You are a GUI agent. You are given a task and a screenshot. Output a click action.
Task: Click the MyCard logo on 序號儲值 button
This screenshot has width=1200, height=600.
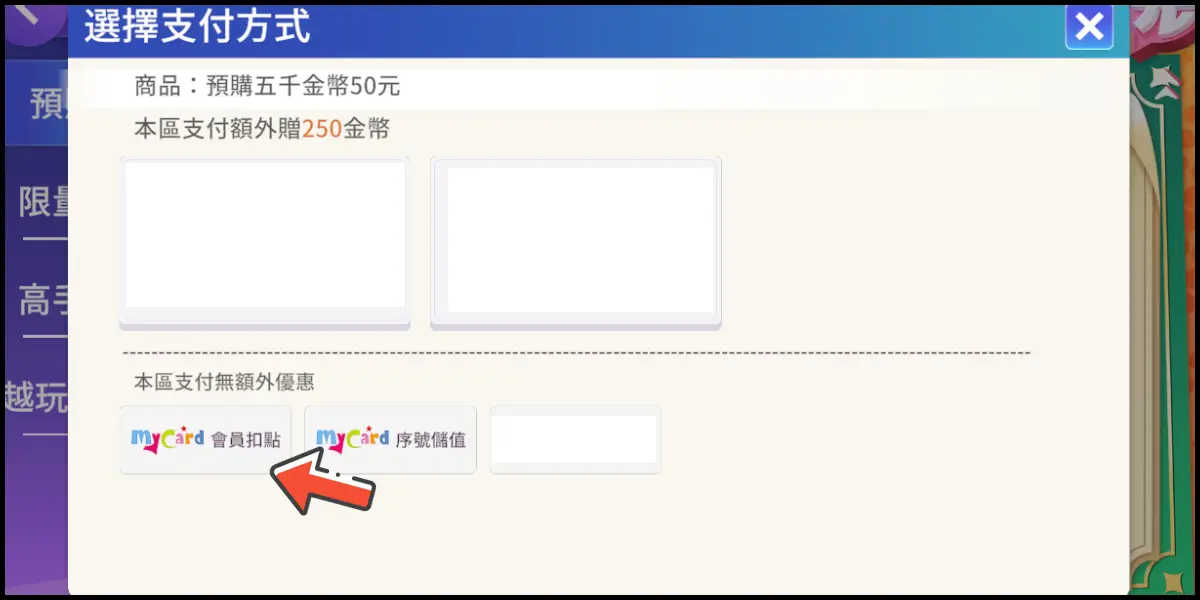click(x=352, y=440)
